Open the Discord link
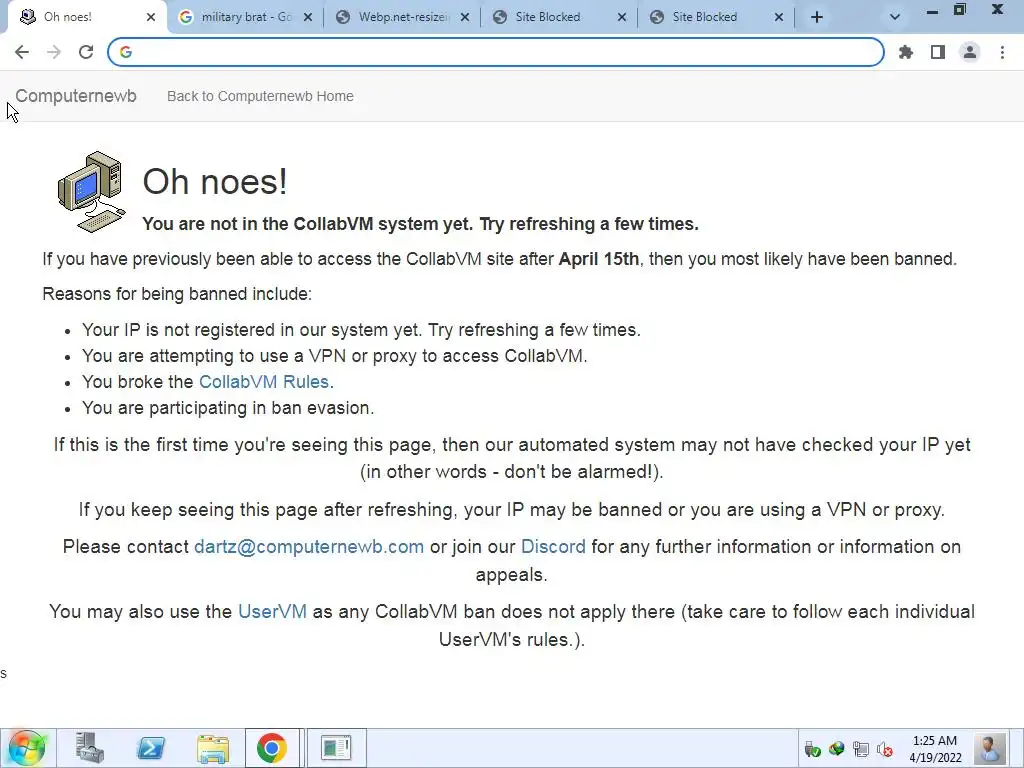This screenshot has width=1024, height=768. coord(553,547)
